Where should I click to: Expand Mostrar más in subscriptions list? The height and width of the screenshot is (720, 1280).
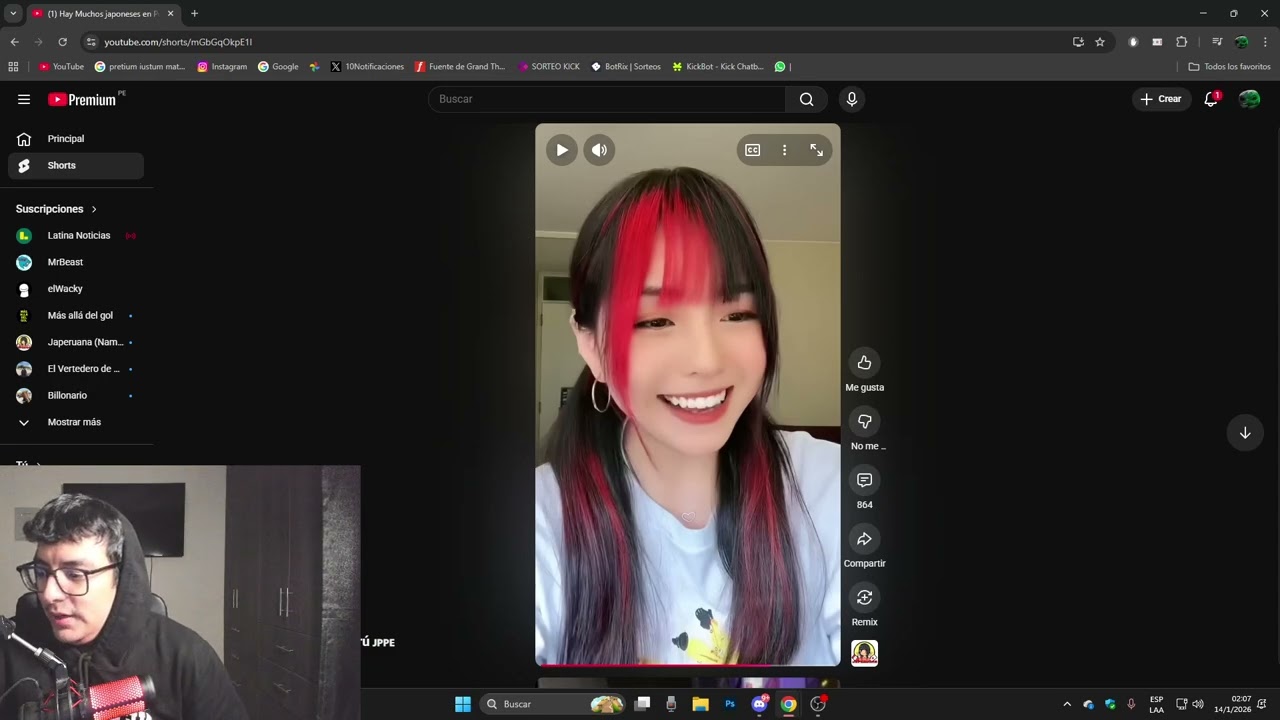tap(76, 422)
